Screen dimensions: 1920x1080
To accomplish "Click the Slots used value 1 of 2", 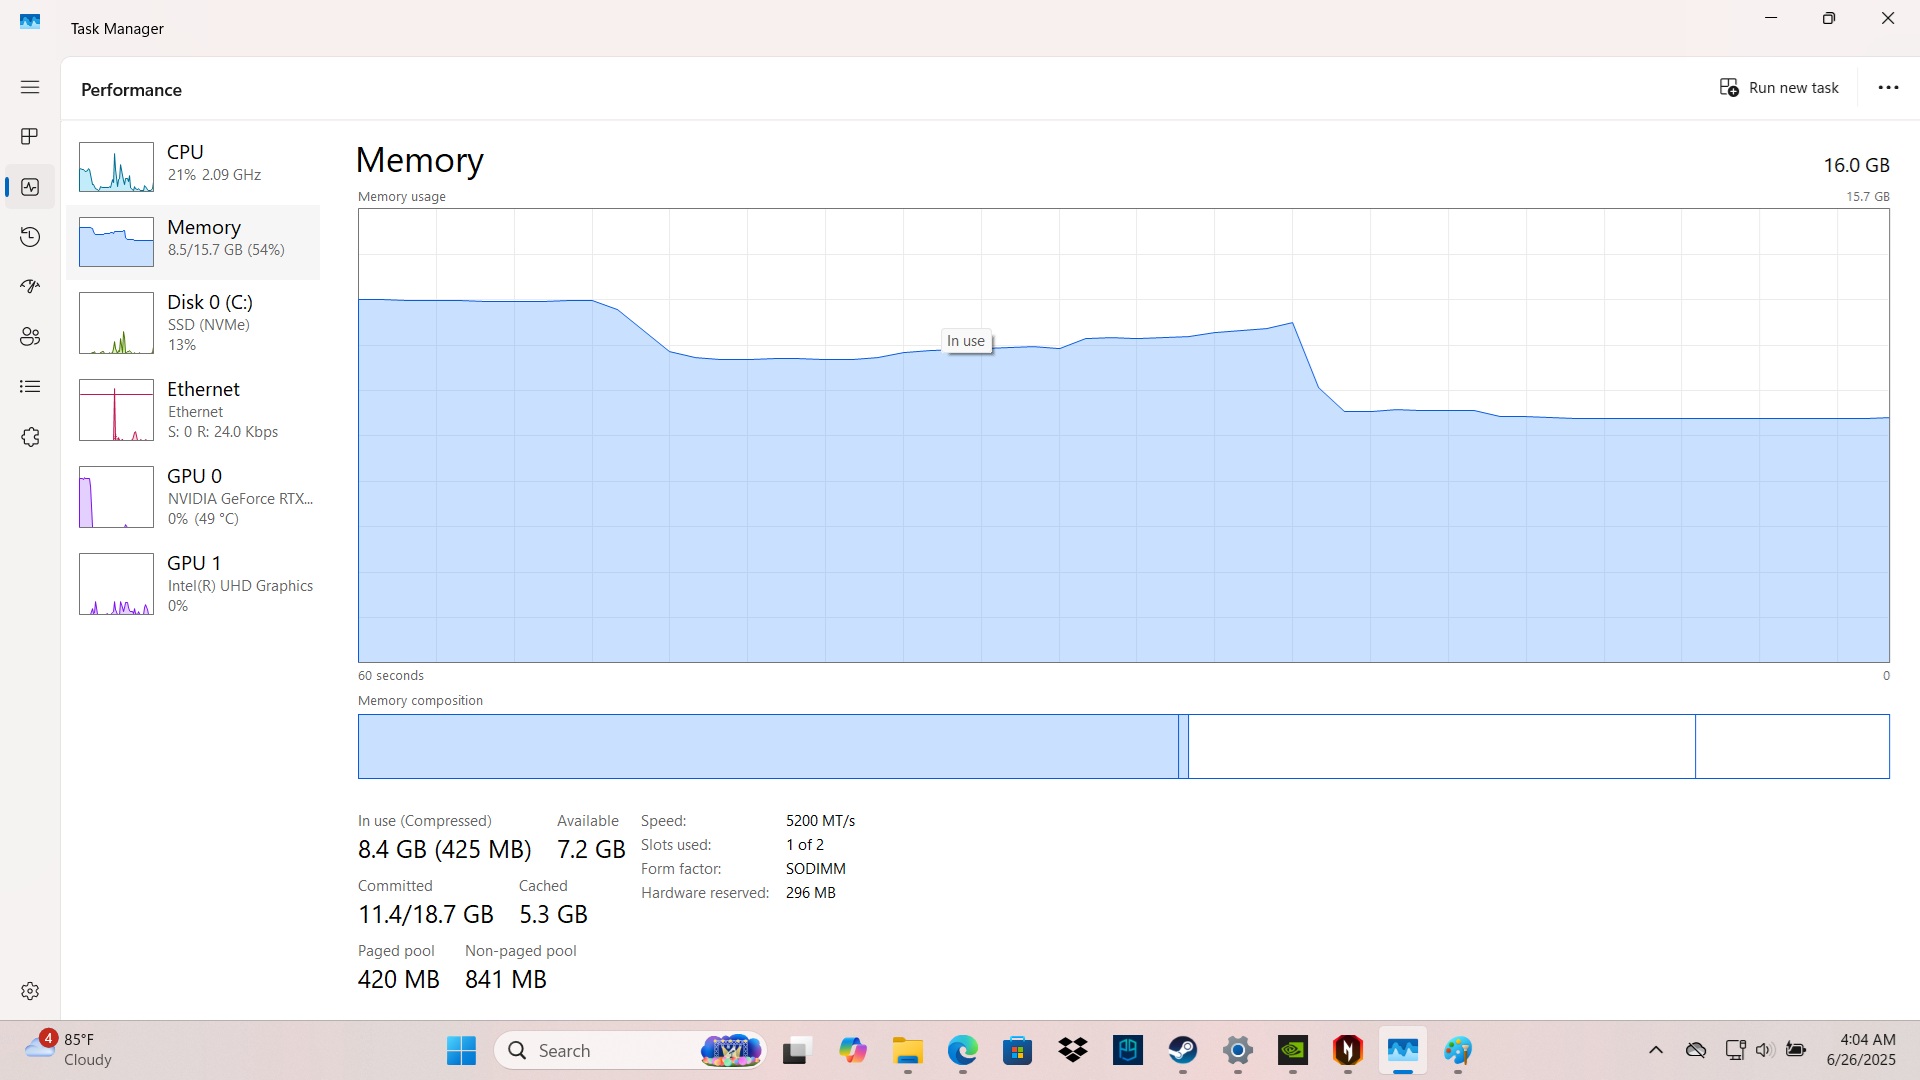I will click(x=805, y=845).
